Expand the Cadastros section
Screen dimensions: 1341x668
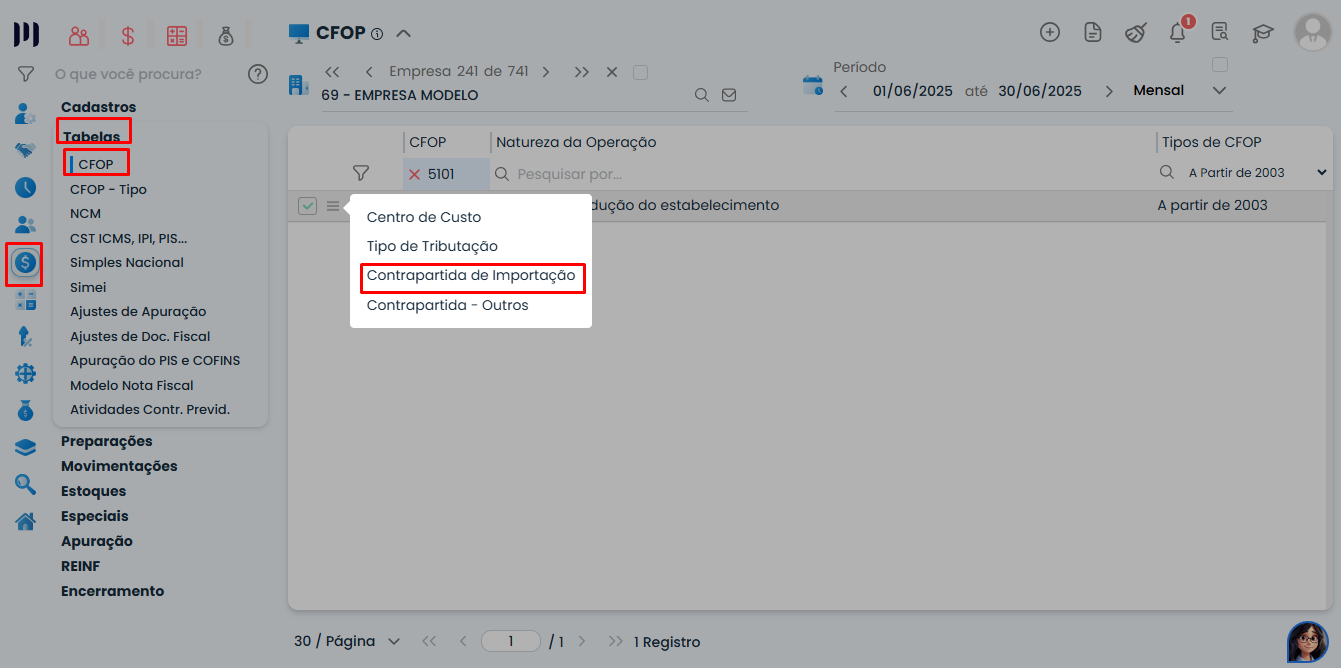pos(99,107)
